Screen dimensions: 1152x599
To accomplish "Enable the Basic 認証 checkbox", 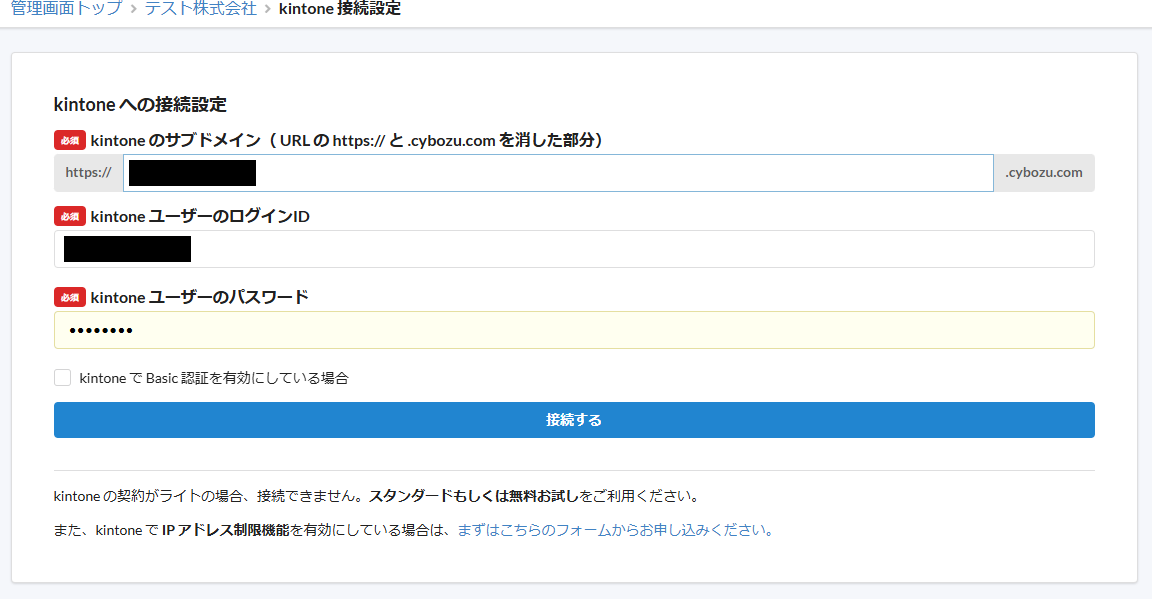I will pos(62,378).
